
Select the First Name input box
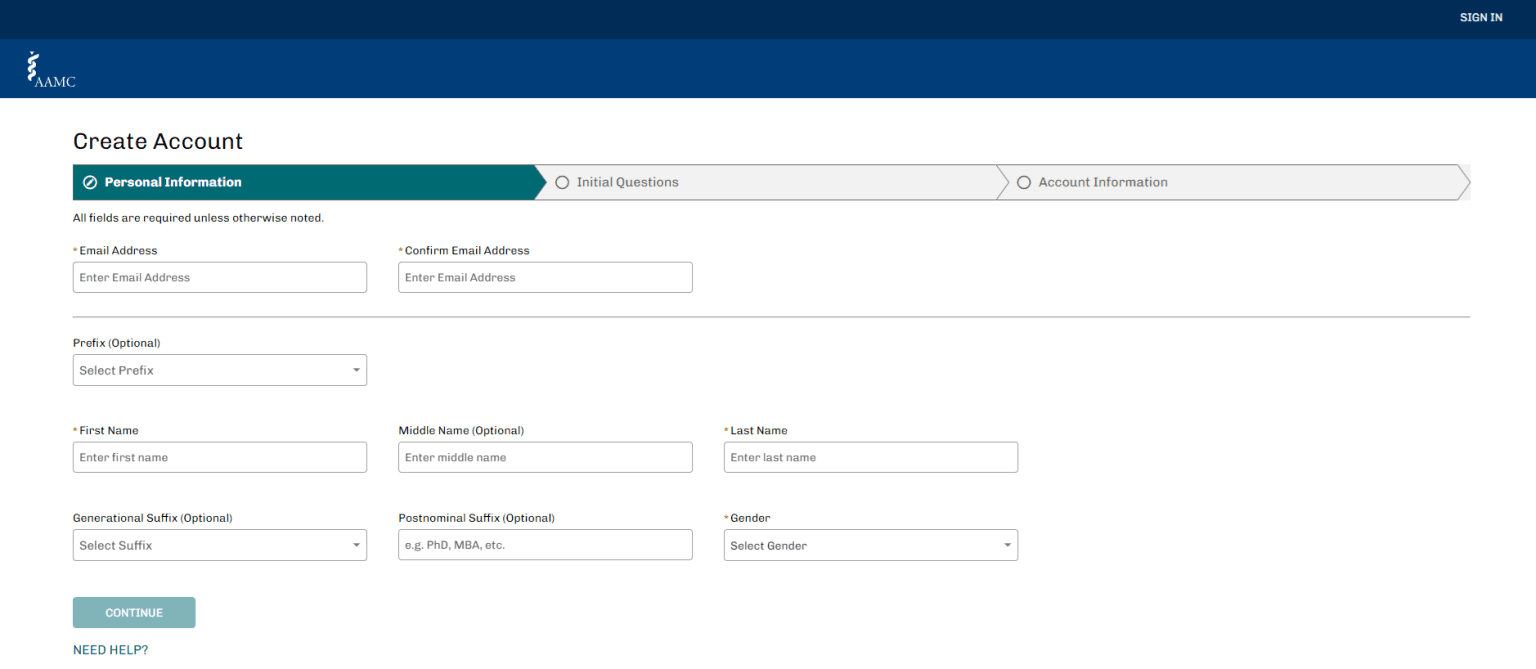point(219,457)
